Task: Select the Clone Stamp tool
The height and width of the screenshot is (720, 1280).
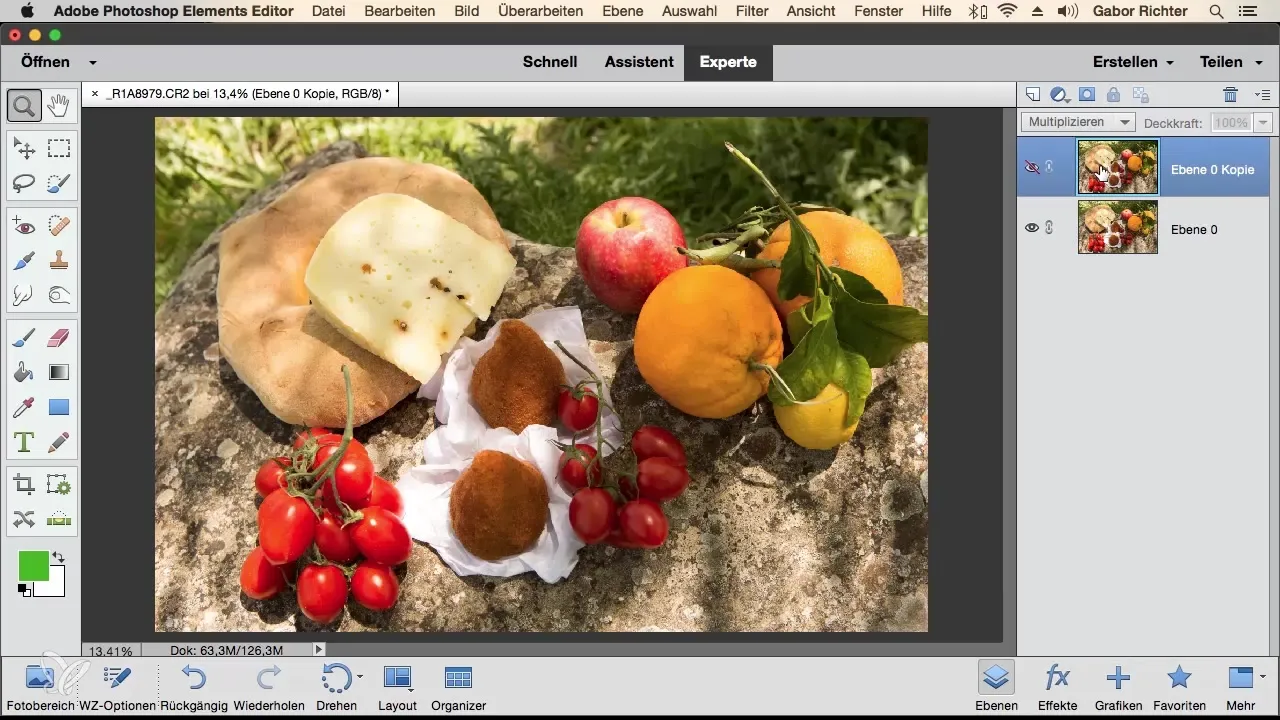Action: pyautogui.click(x=59, y=261)
